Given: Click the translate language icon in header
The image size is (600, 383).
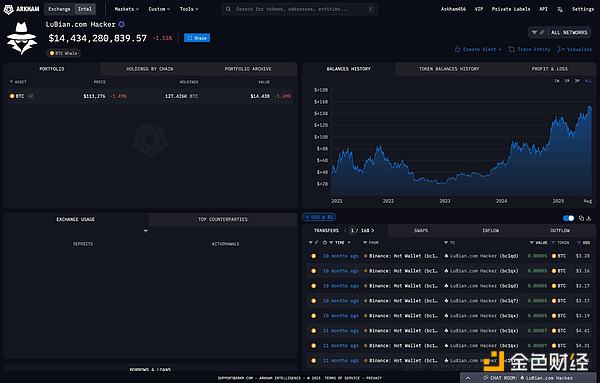Looking at the screenshot, I should [560, 9].
